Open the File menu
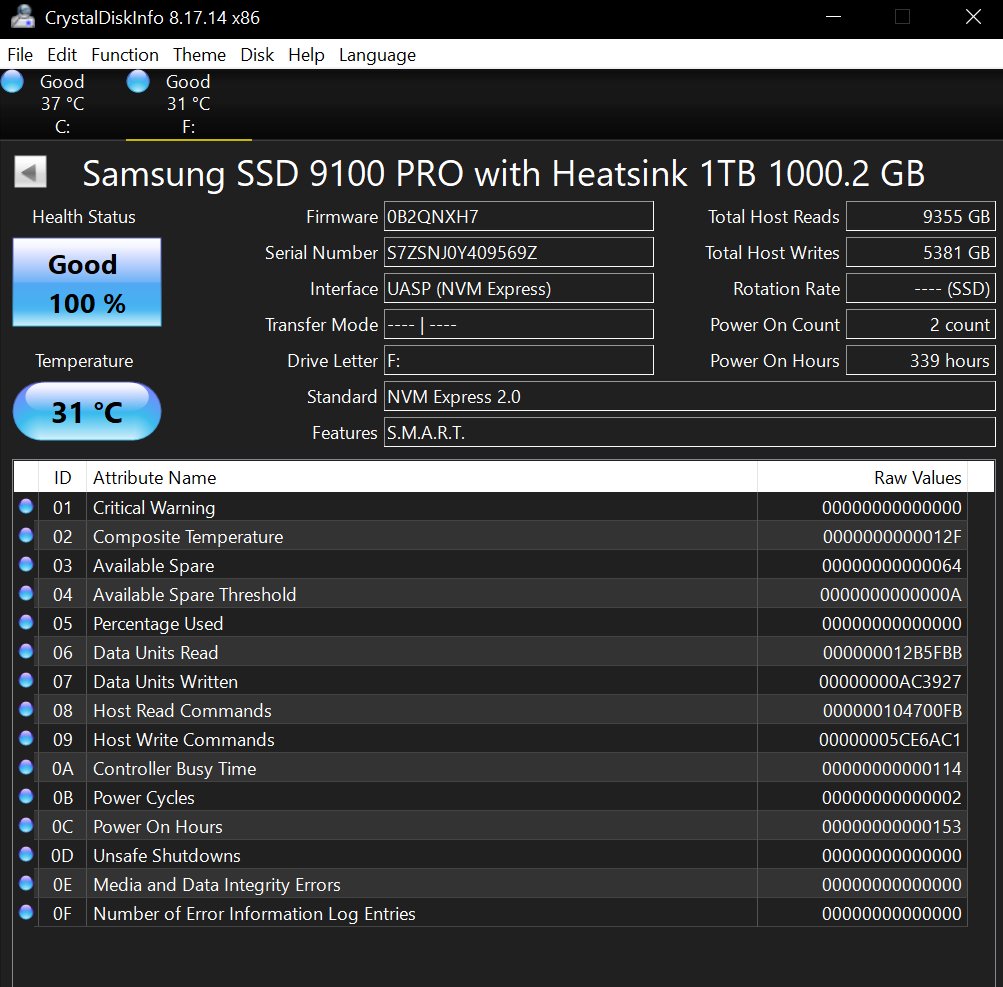The width and height of the screenshot is (1003, 987). [x=20, y=55]
